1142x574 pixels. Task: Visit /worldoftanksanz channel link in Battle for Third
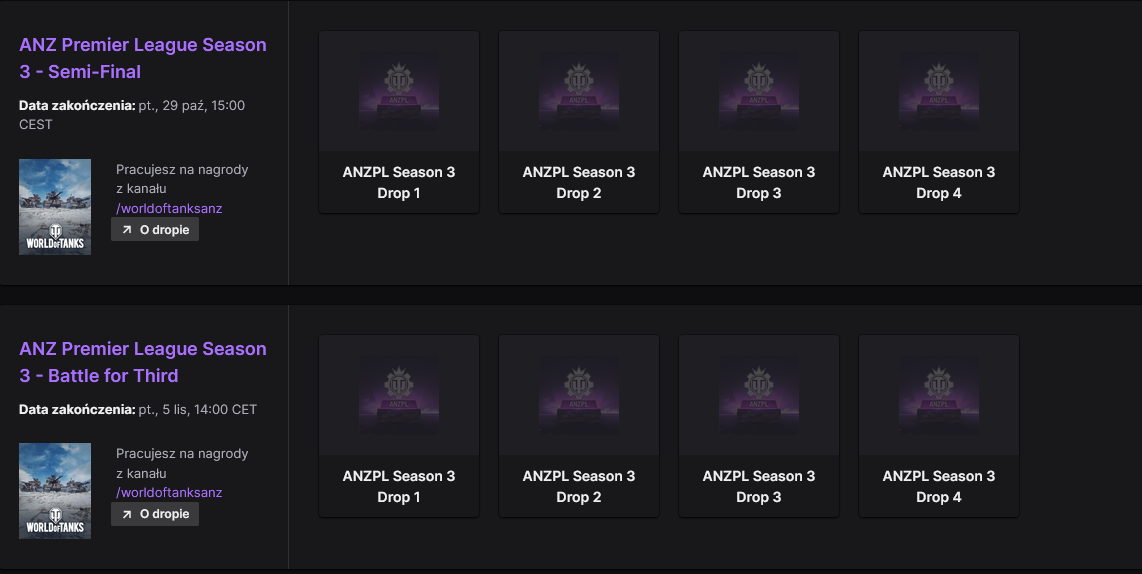tap(169, 492)
